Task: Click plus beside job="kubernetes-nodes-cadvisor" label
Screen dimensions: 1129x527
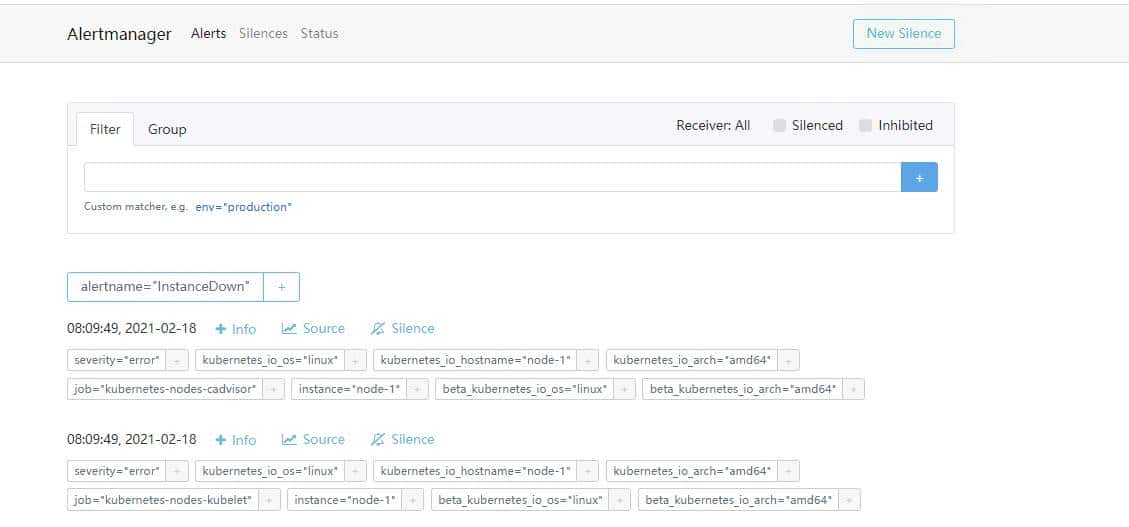Action: point(274,389)
